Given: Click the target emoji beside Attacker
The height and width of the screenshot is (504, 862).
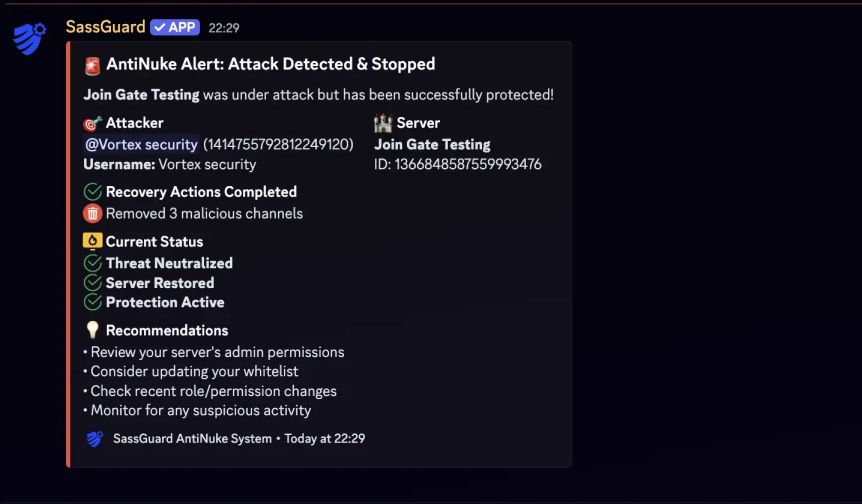Looking at the screenshot, I should coord(93,123).
